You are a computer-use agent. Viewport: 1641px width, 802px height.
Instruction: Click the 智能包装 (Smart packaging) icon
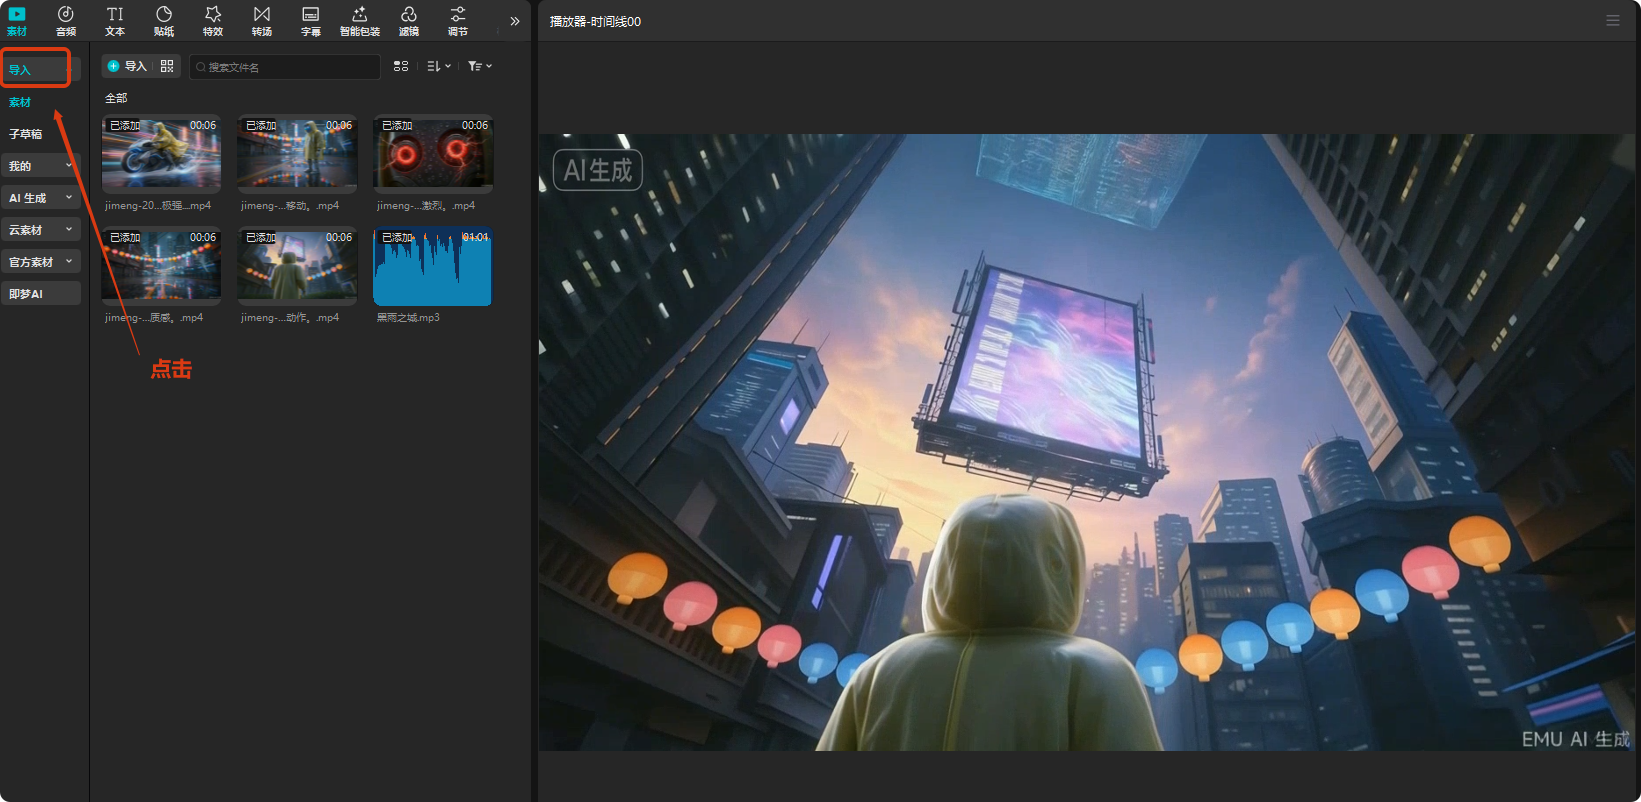[360, 20]
